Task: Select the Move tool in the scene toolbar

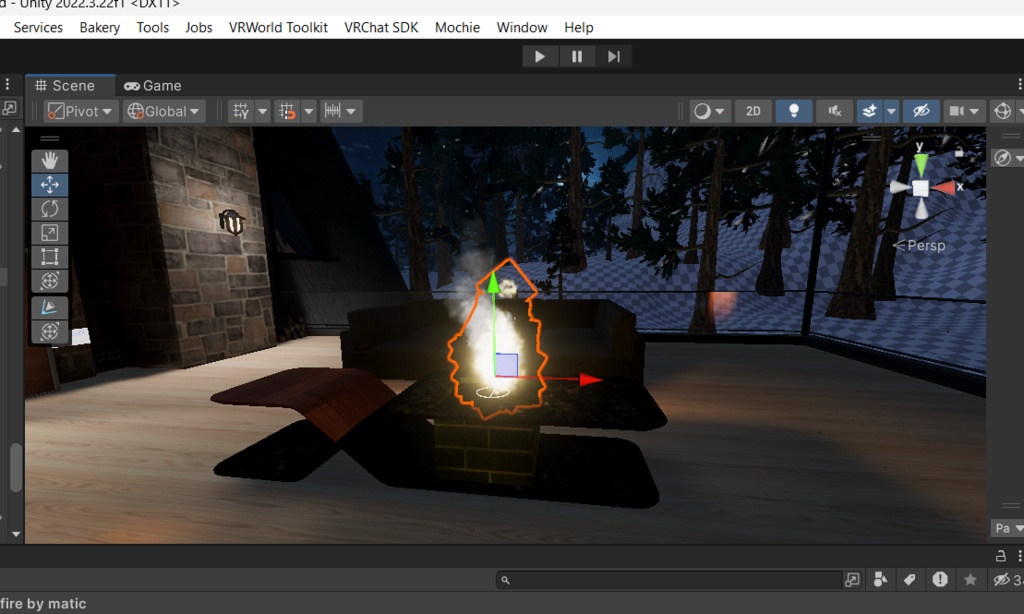Action: (x=49, y=184)
